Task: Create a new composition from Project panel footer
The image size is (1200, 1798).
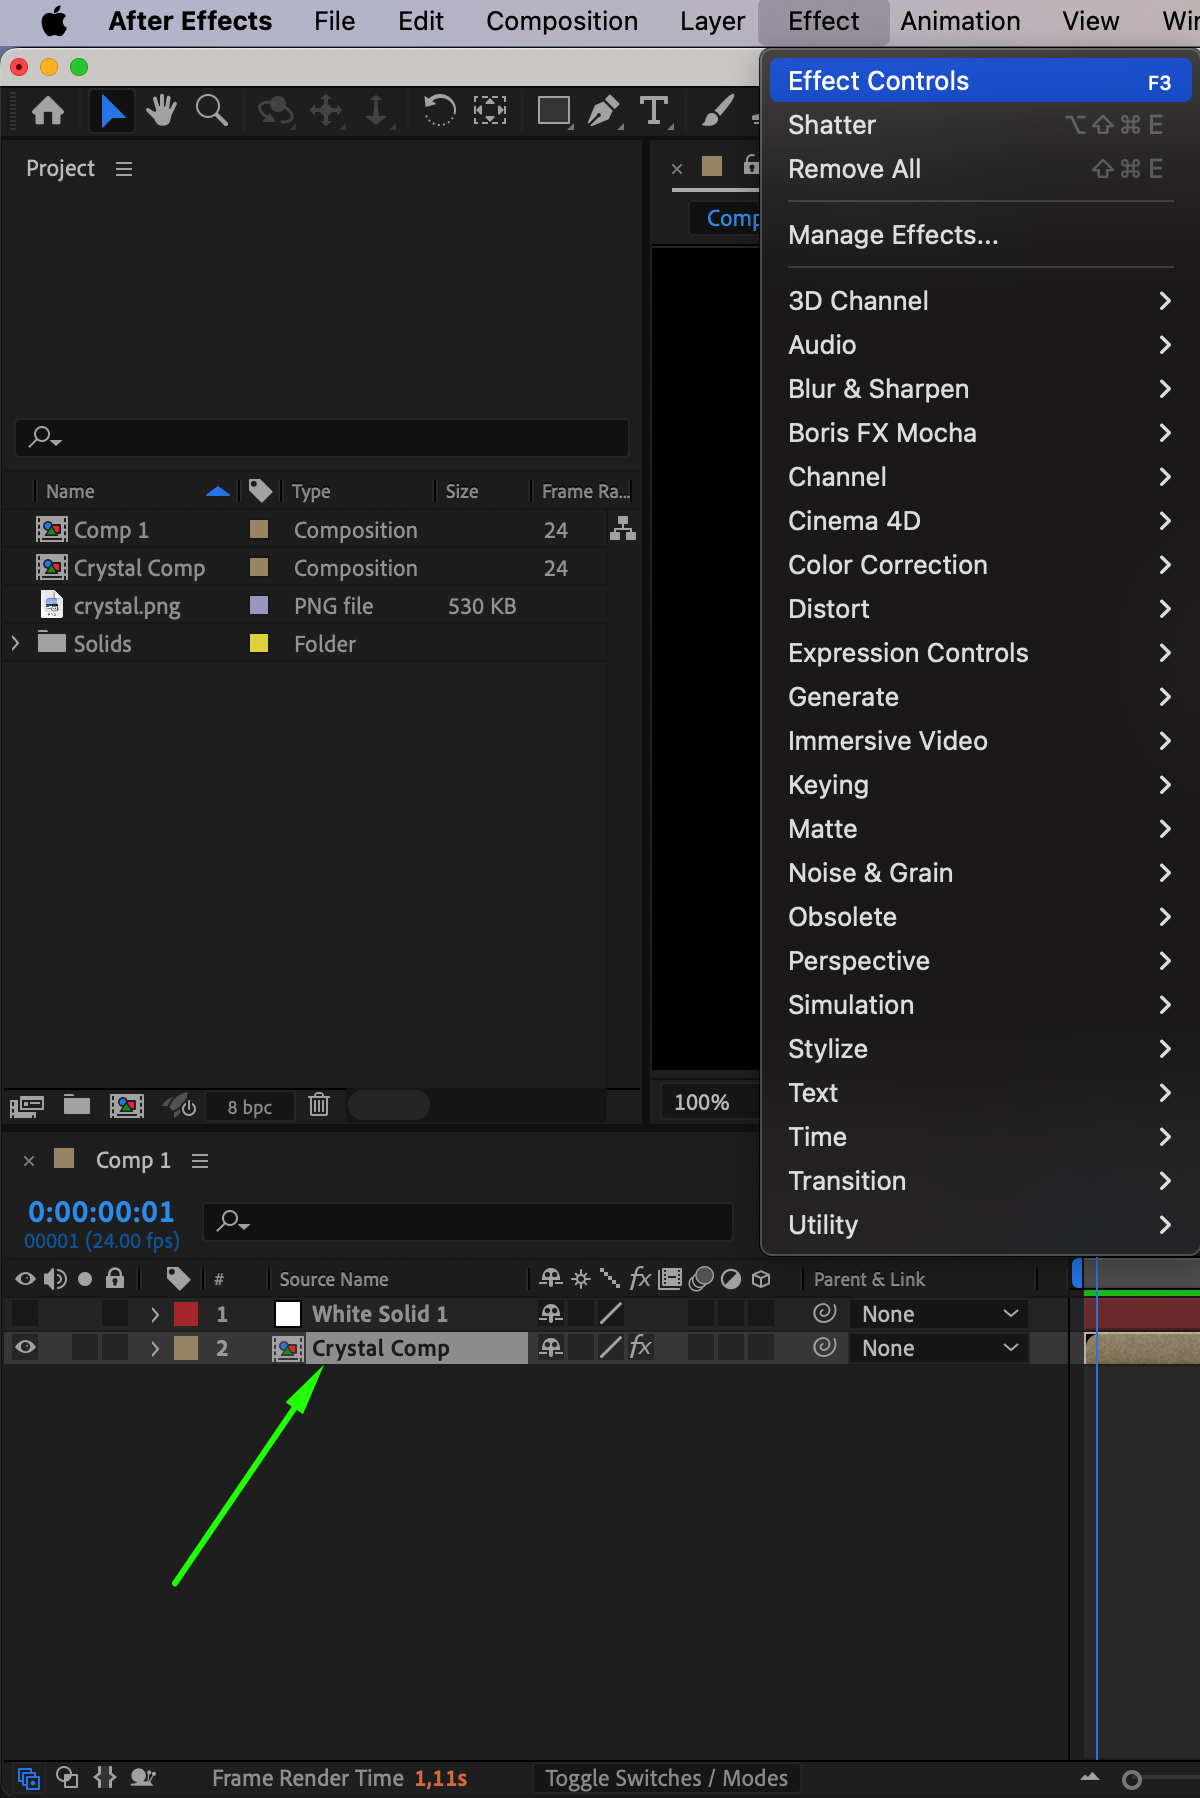Action: pos(126,1105)
